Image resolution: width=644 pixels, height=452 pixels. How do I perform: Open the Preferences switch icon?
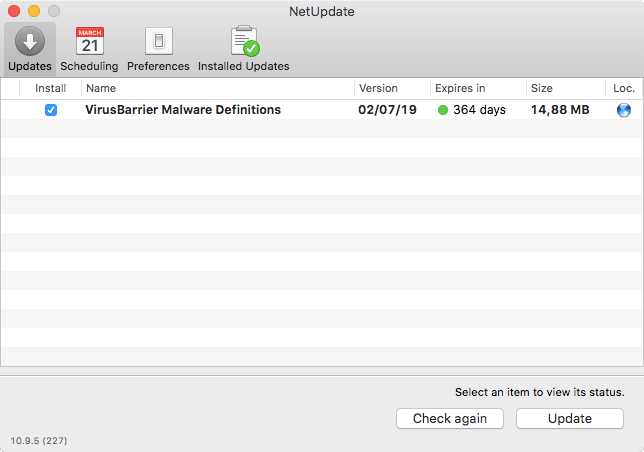[x=159, y=41]
